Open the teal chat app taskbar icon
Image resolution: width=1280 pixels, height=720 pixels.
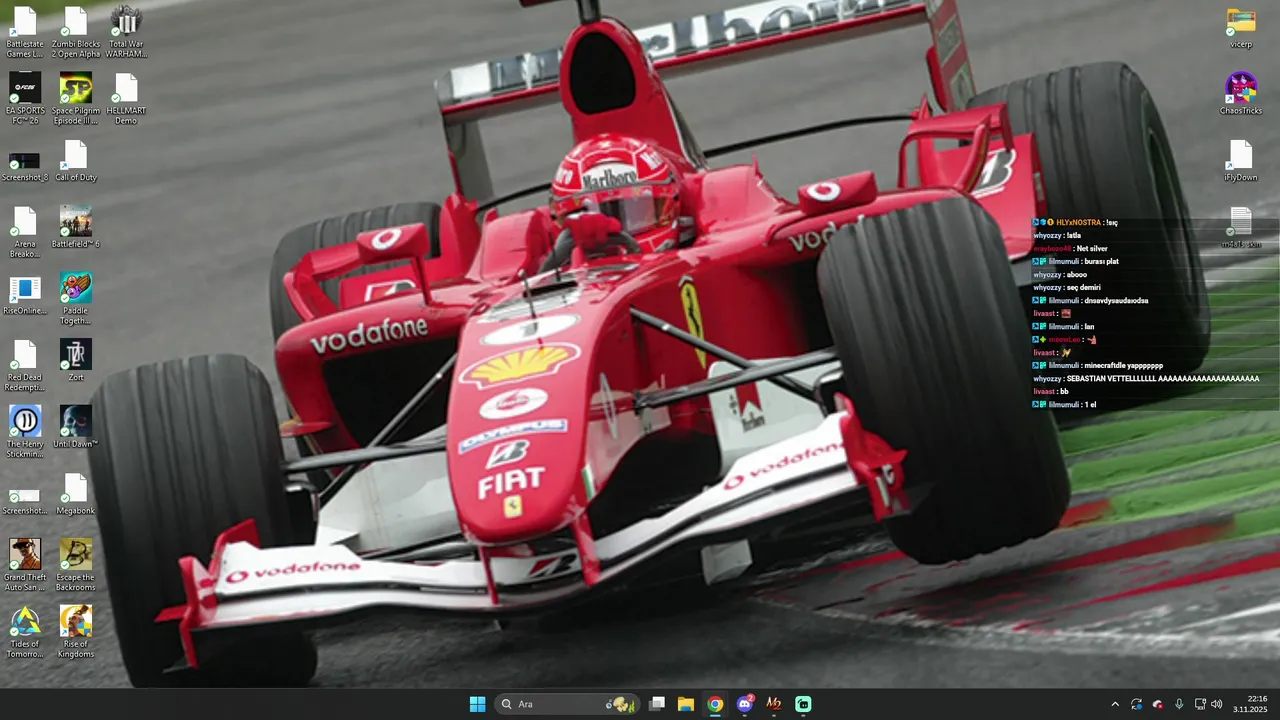(803, 704)
